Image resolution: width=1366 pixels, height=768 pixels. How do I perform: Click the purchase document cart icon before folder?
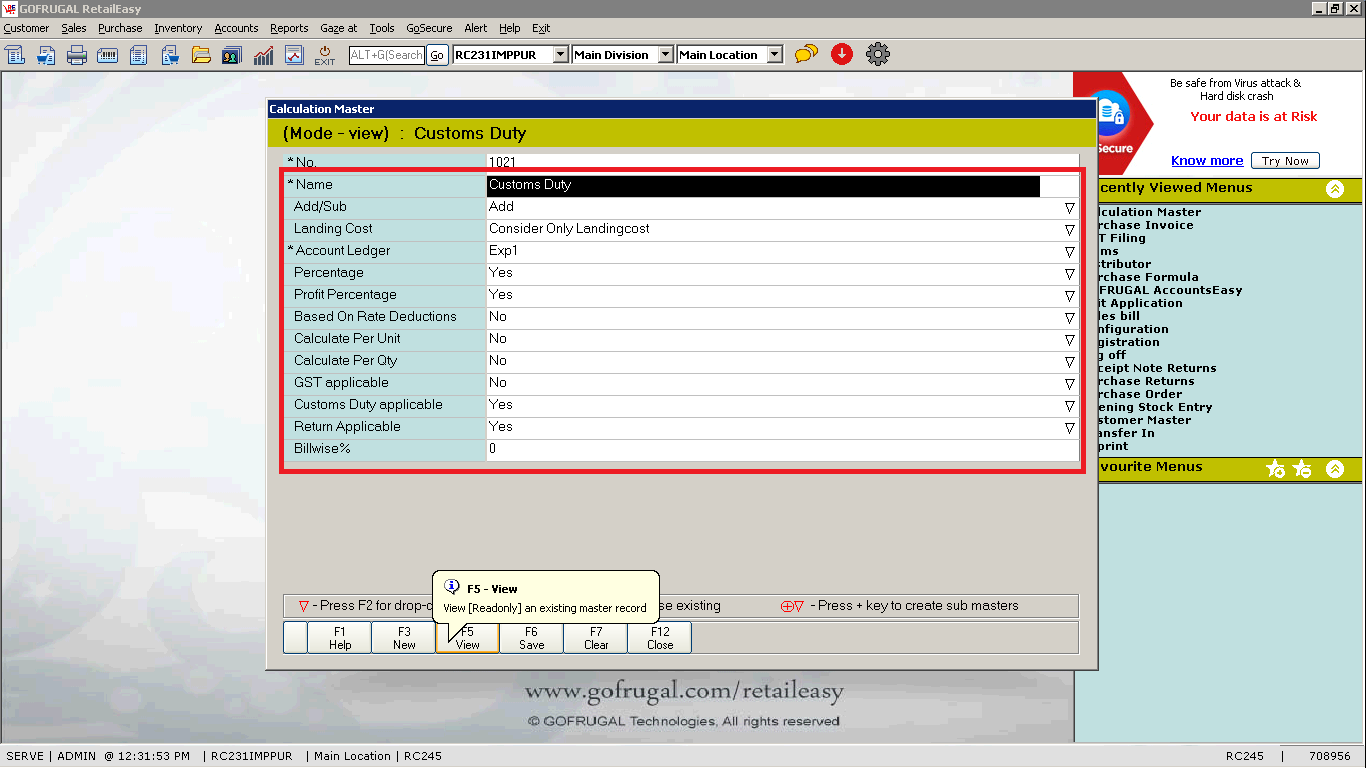[x=170, y=55]
